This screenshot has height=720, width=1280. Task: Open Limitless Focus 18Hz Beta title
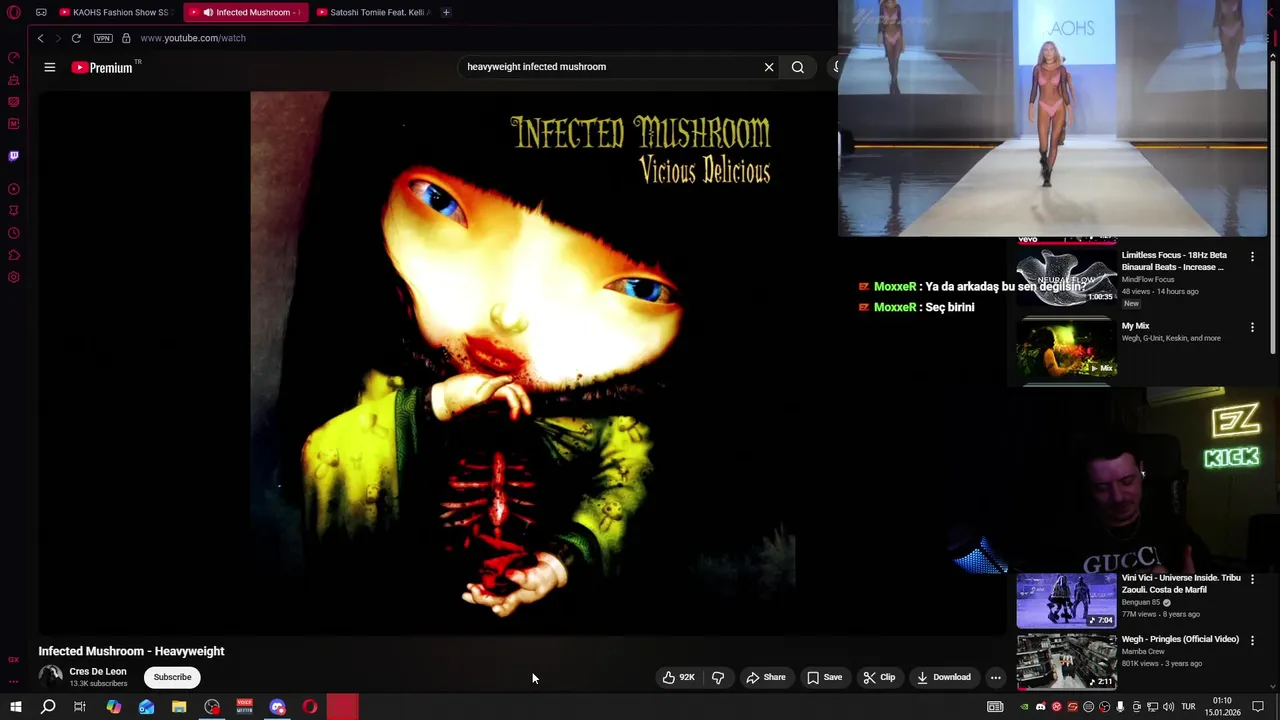[1174, 261]
